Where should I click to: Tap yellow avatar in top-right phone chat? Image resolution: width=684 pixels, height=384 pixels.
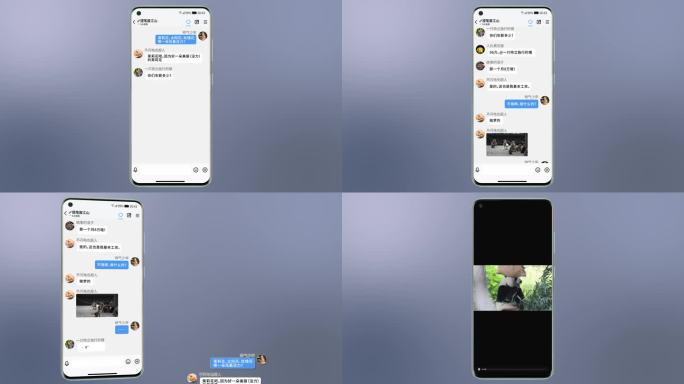(480, 49)
